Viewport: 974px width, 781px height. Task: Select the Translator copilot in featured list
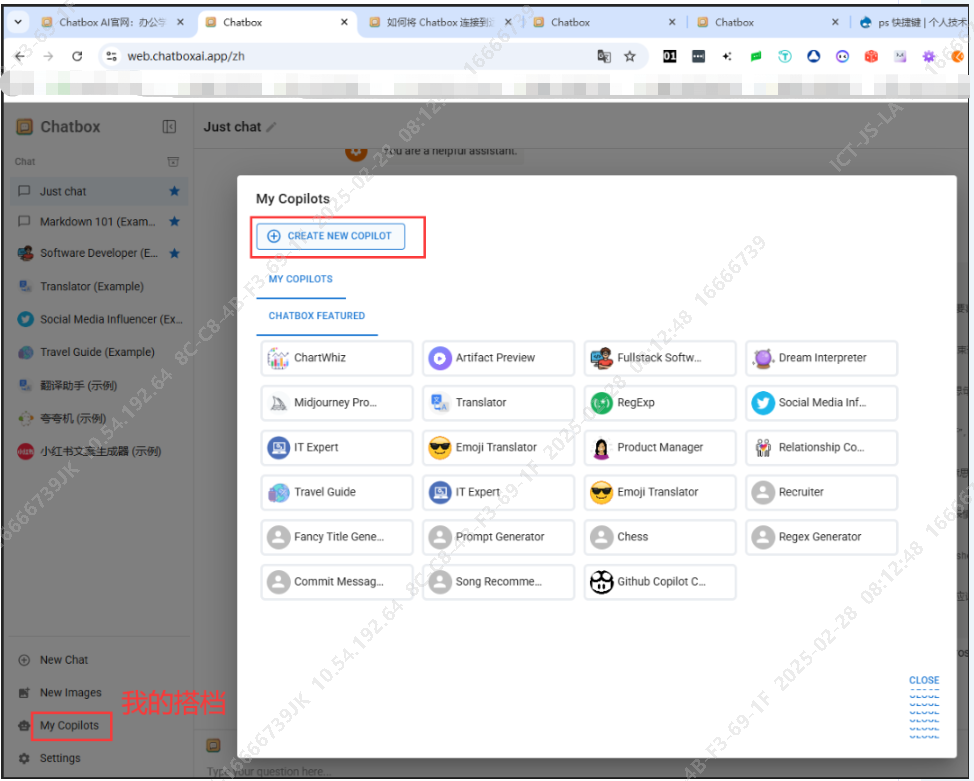(498, 403)
